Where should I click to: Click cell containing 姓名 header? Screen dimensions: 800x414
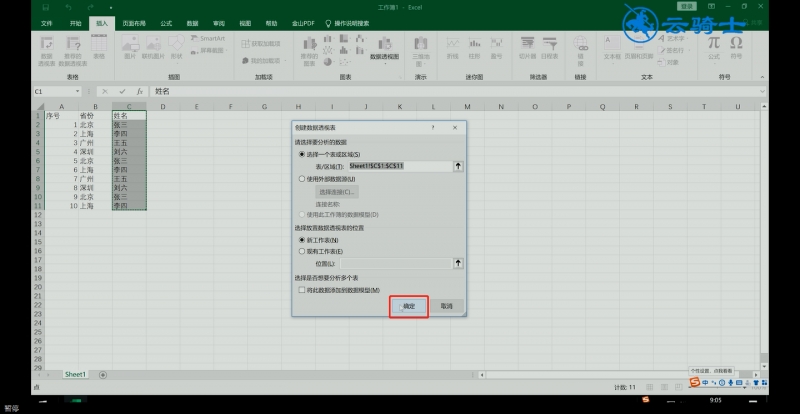coord(129,116)
